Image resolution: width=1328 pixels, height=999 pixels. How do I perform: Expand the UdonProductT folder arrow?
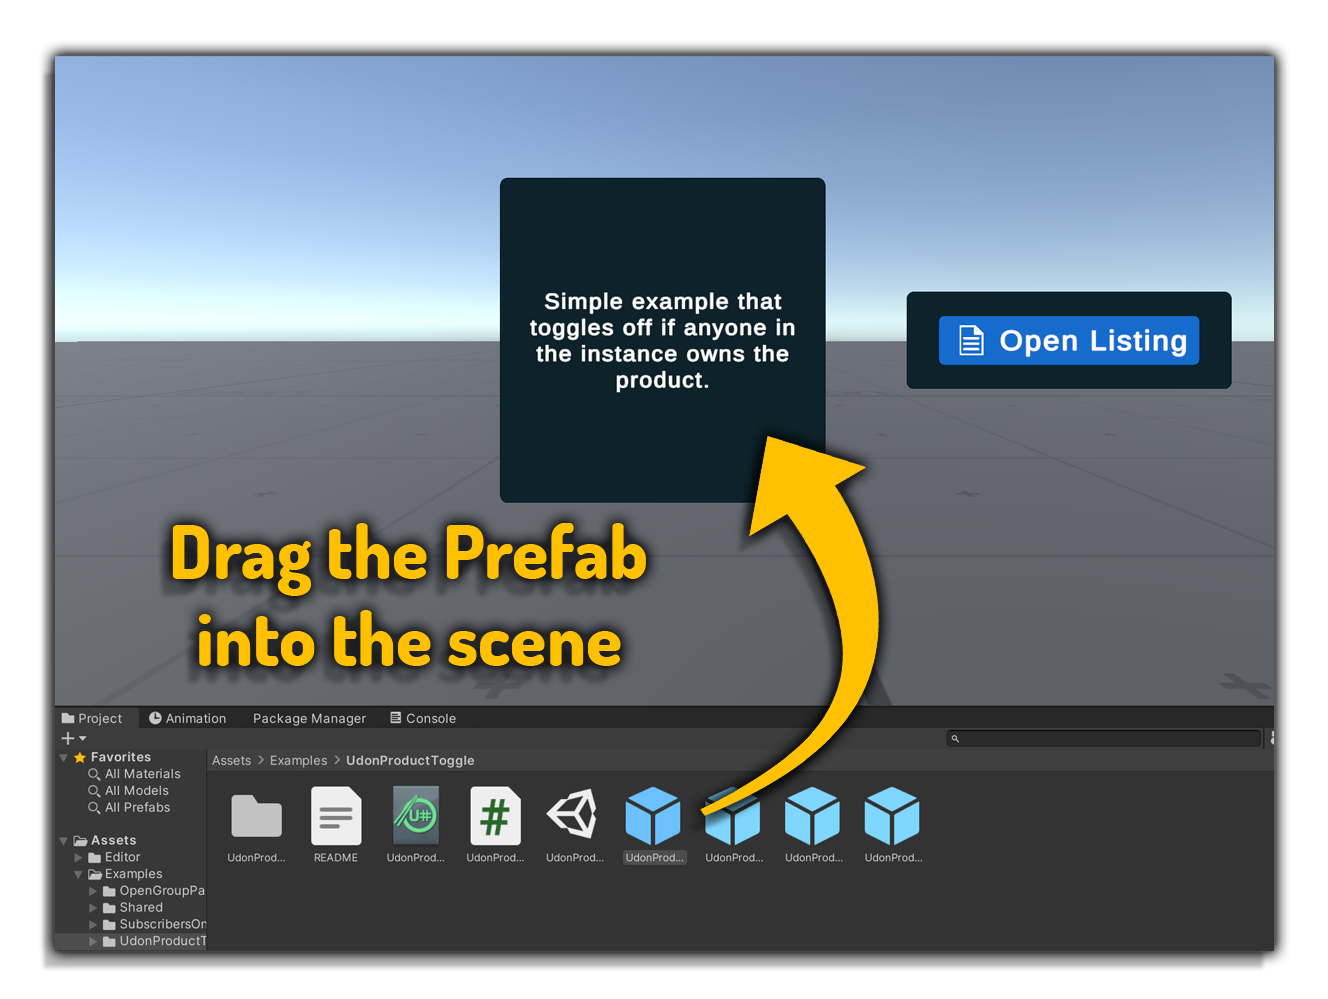point(93,942)
